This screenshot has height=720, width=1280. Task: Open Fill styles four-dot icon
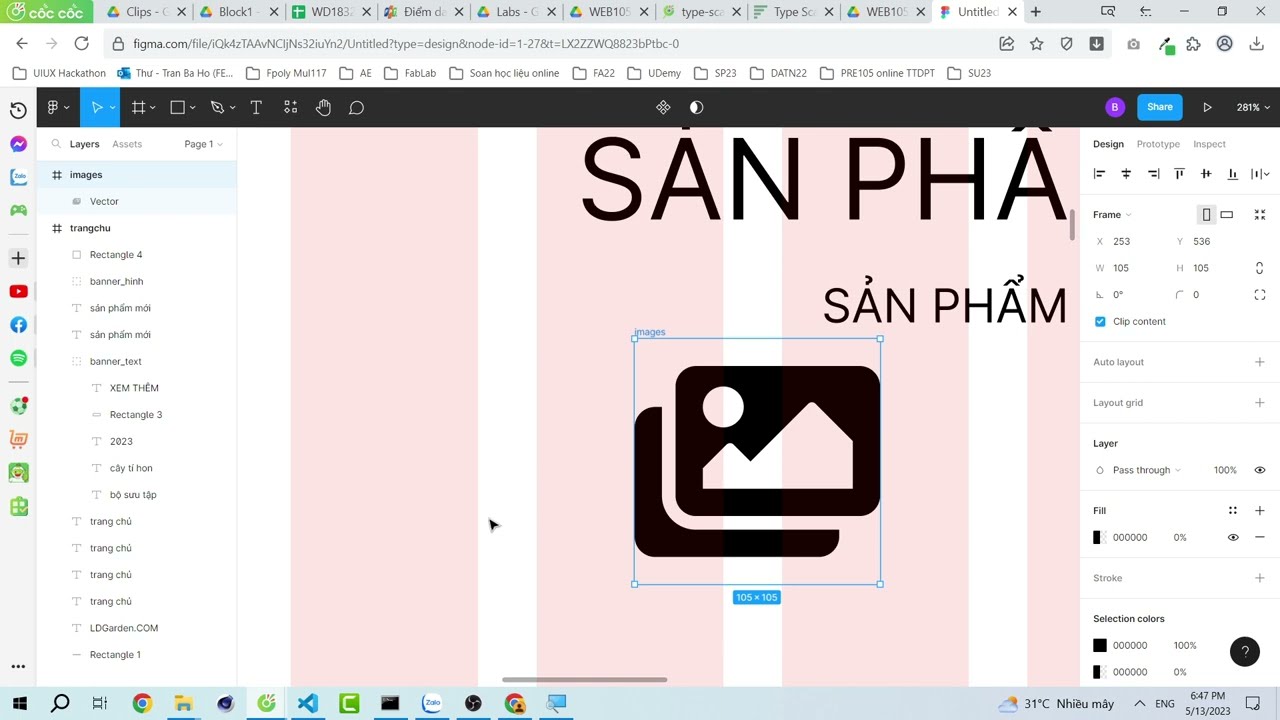tap(1233, 510)
